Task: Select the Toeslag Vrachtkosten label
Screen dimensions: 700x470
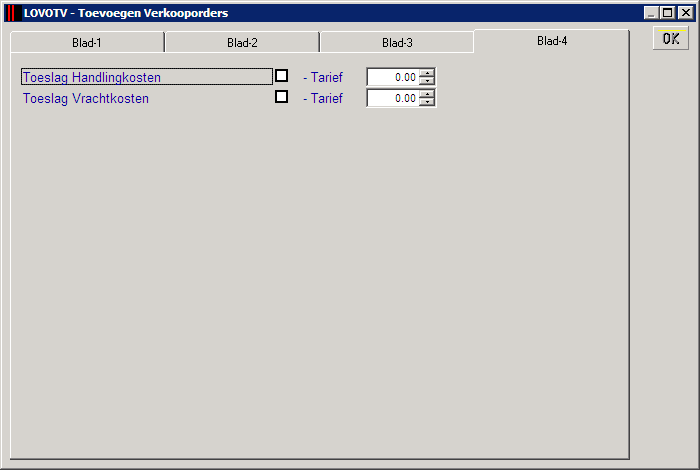Action: [x=86, y=98]
